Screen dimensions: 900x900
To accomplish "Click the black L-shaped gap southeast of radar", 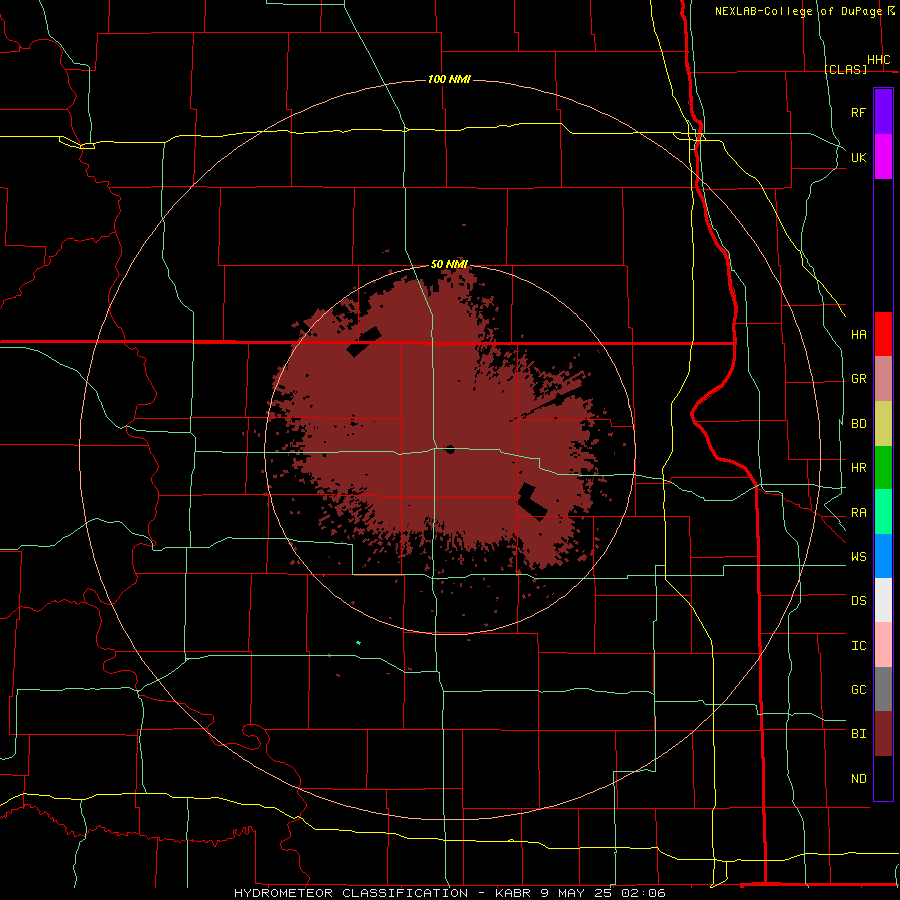I will tap(533, 502).
